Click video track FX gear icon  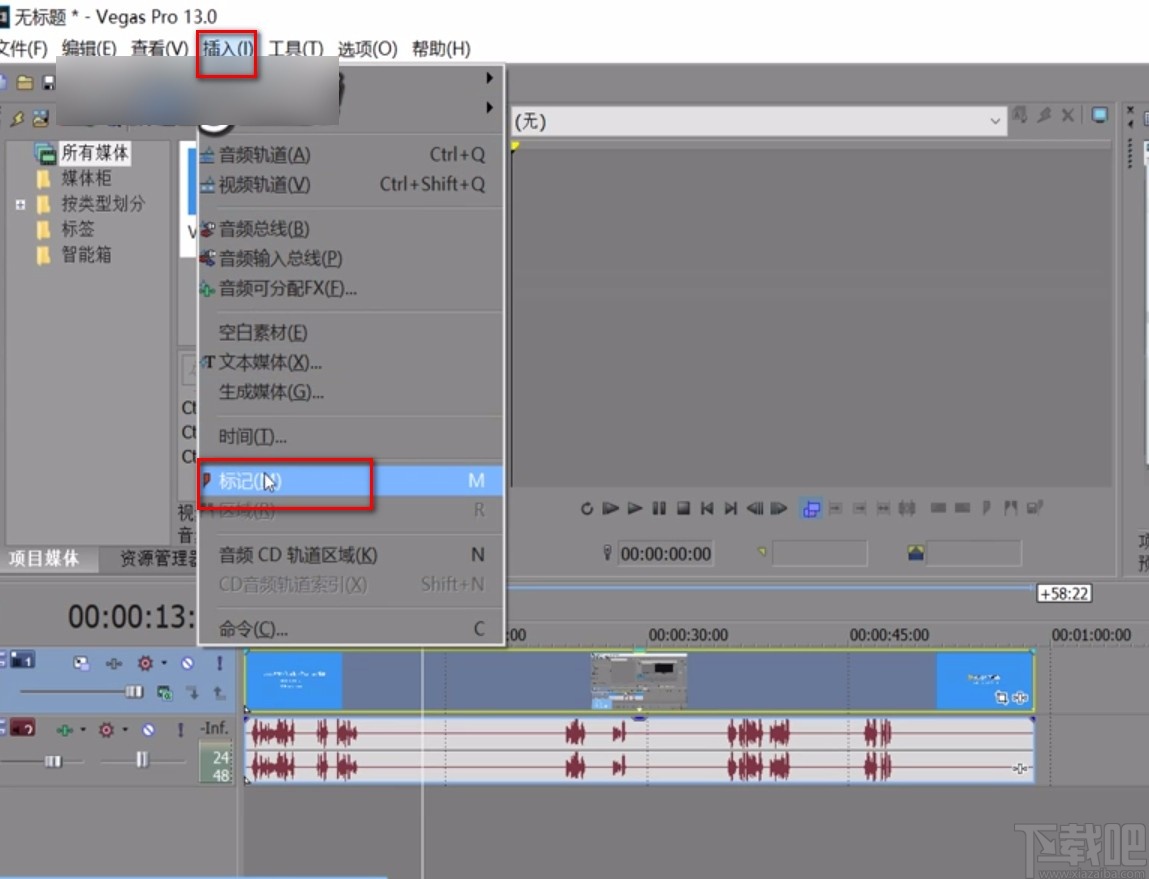(x=145, y=663)
